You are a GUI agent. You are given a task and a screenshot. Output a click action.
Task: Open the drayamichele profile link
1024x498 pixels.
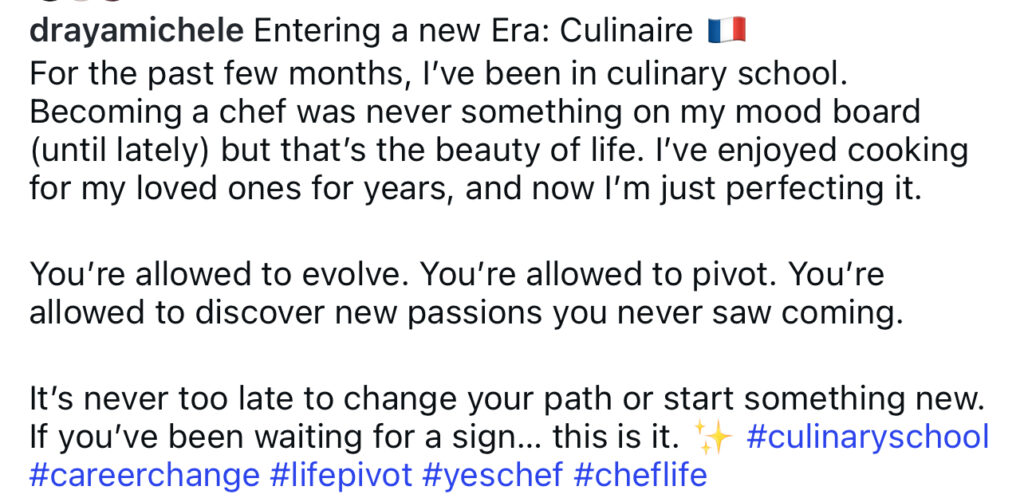point(137,31)
